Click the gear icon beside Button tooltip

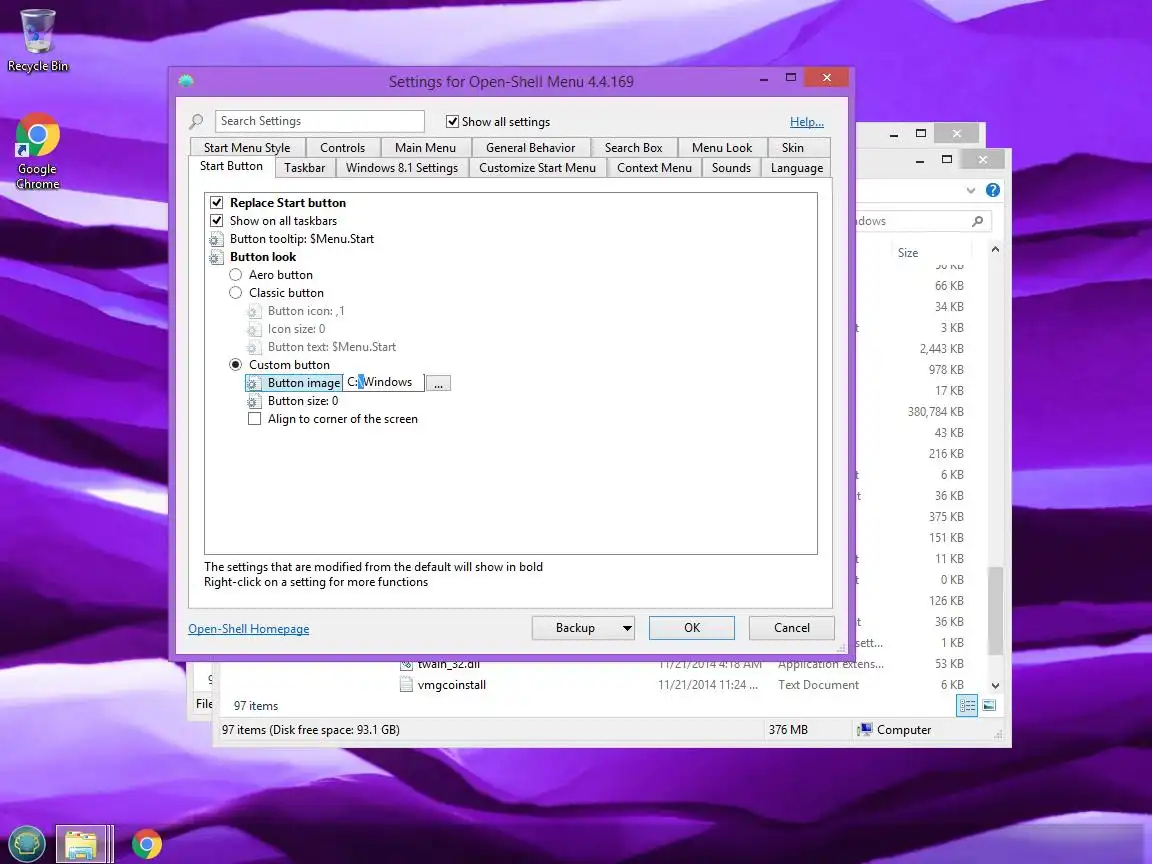[x=216, y=240]
